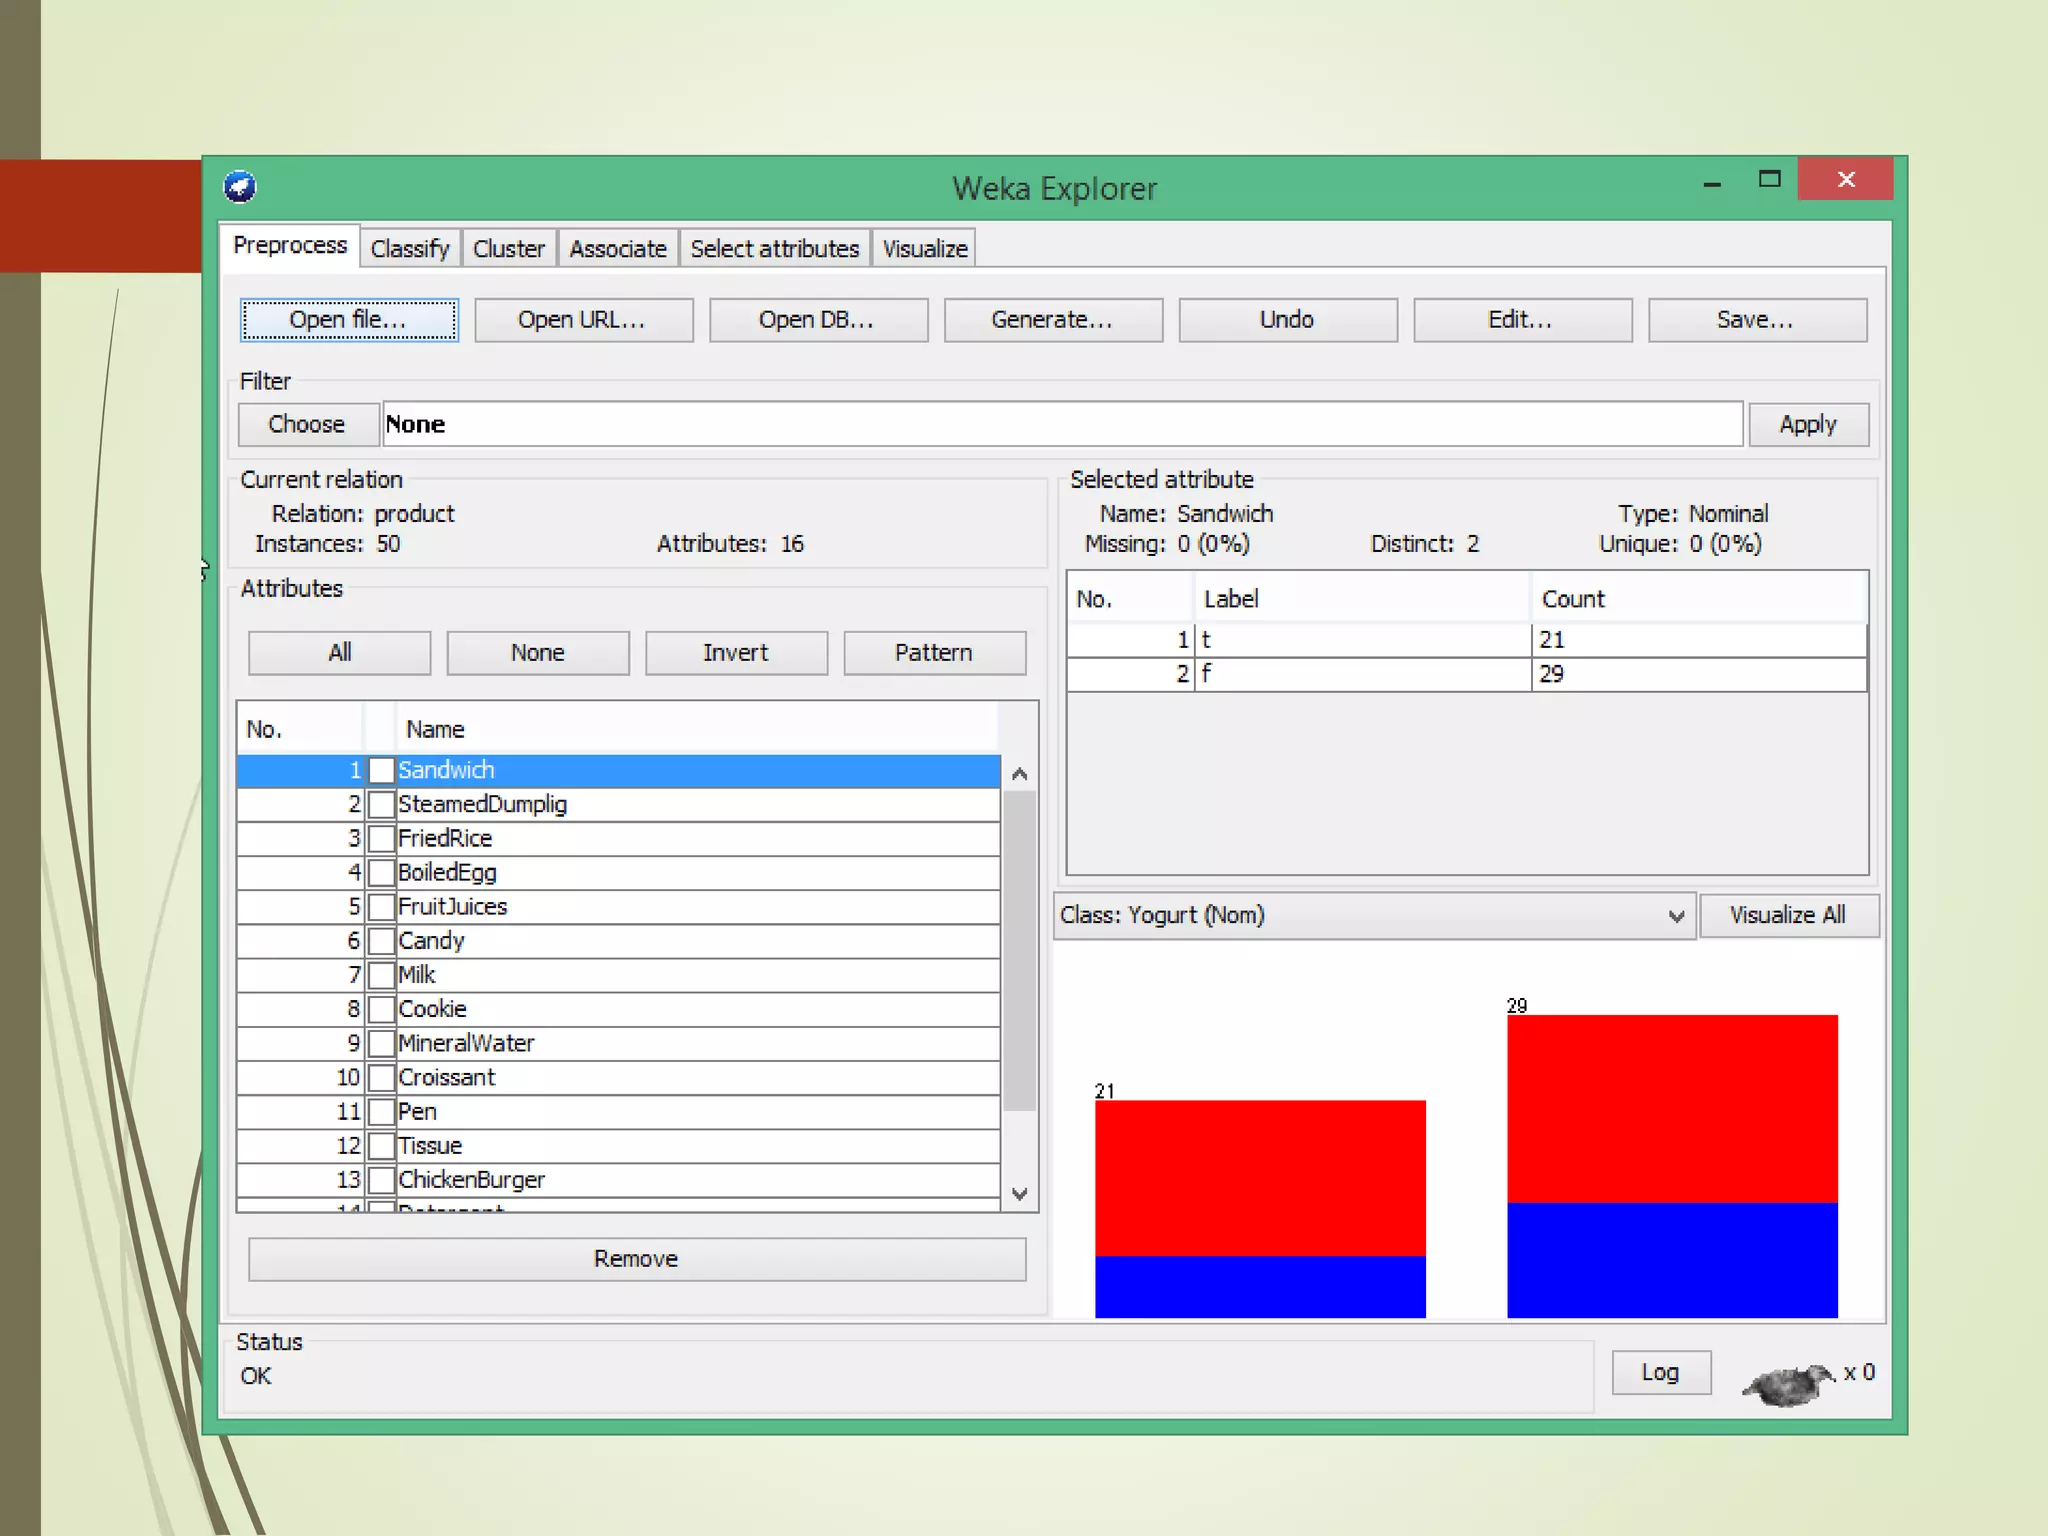This screenshot has width=2048, height=1536.
Task: Minimize the Weka Explorer window
Action: 1712,184
